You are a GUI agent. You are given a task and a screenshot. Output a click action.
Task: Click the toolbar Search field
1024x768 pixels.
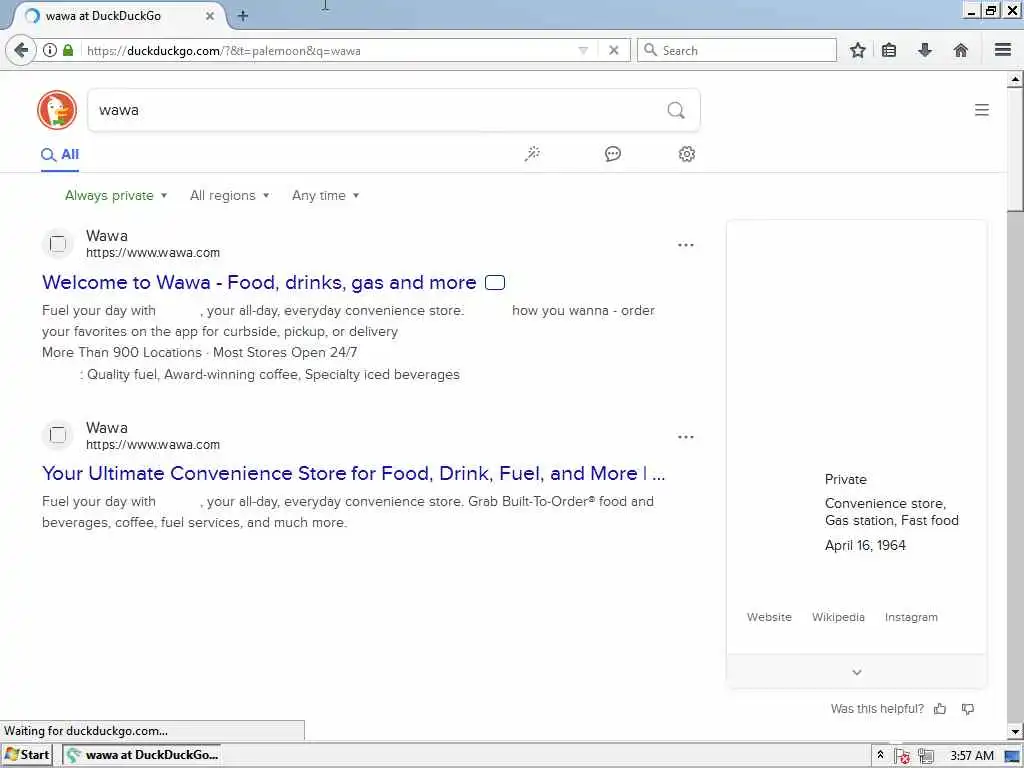[x=737, y=50]
